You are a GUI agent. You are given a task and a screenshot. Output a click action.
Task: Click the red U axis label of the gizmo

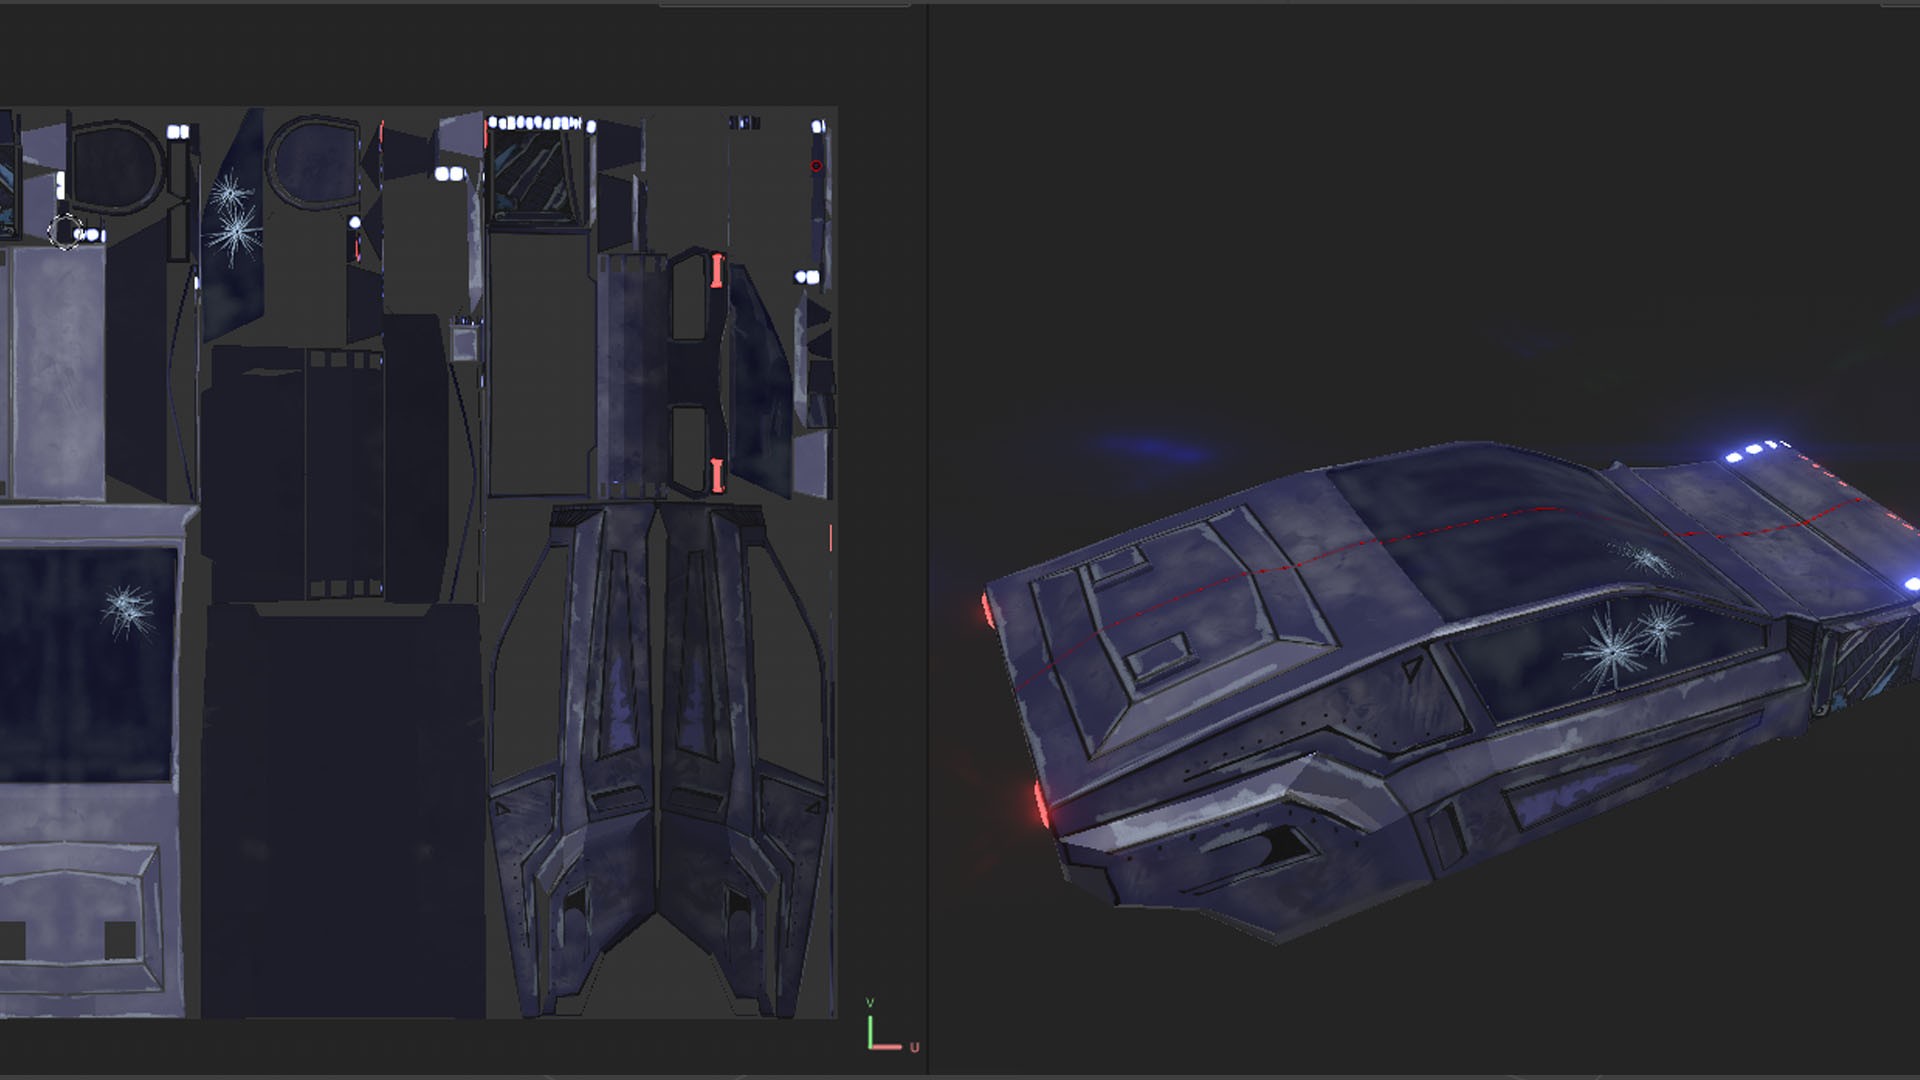tap(914, 1047)
